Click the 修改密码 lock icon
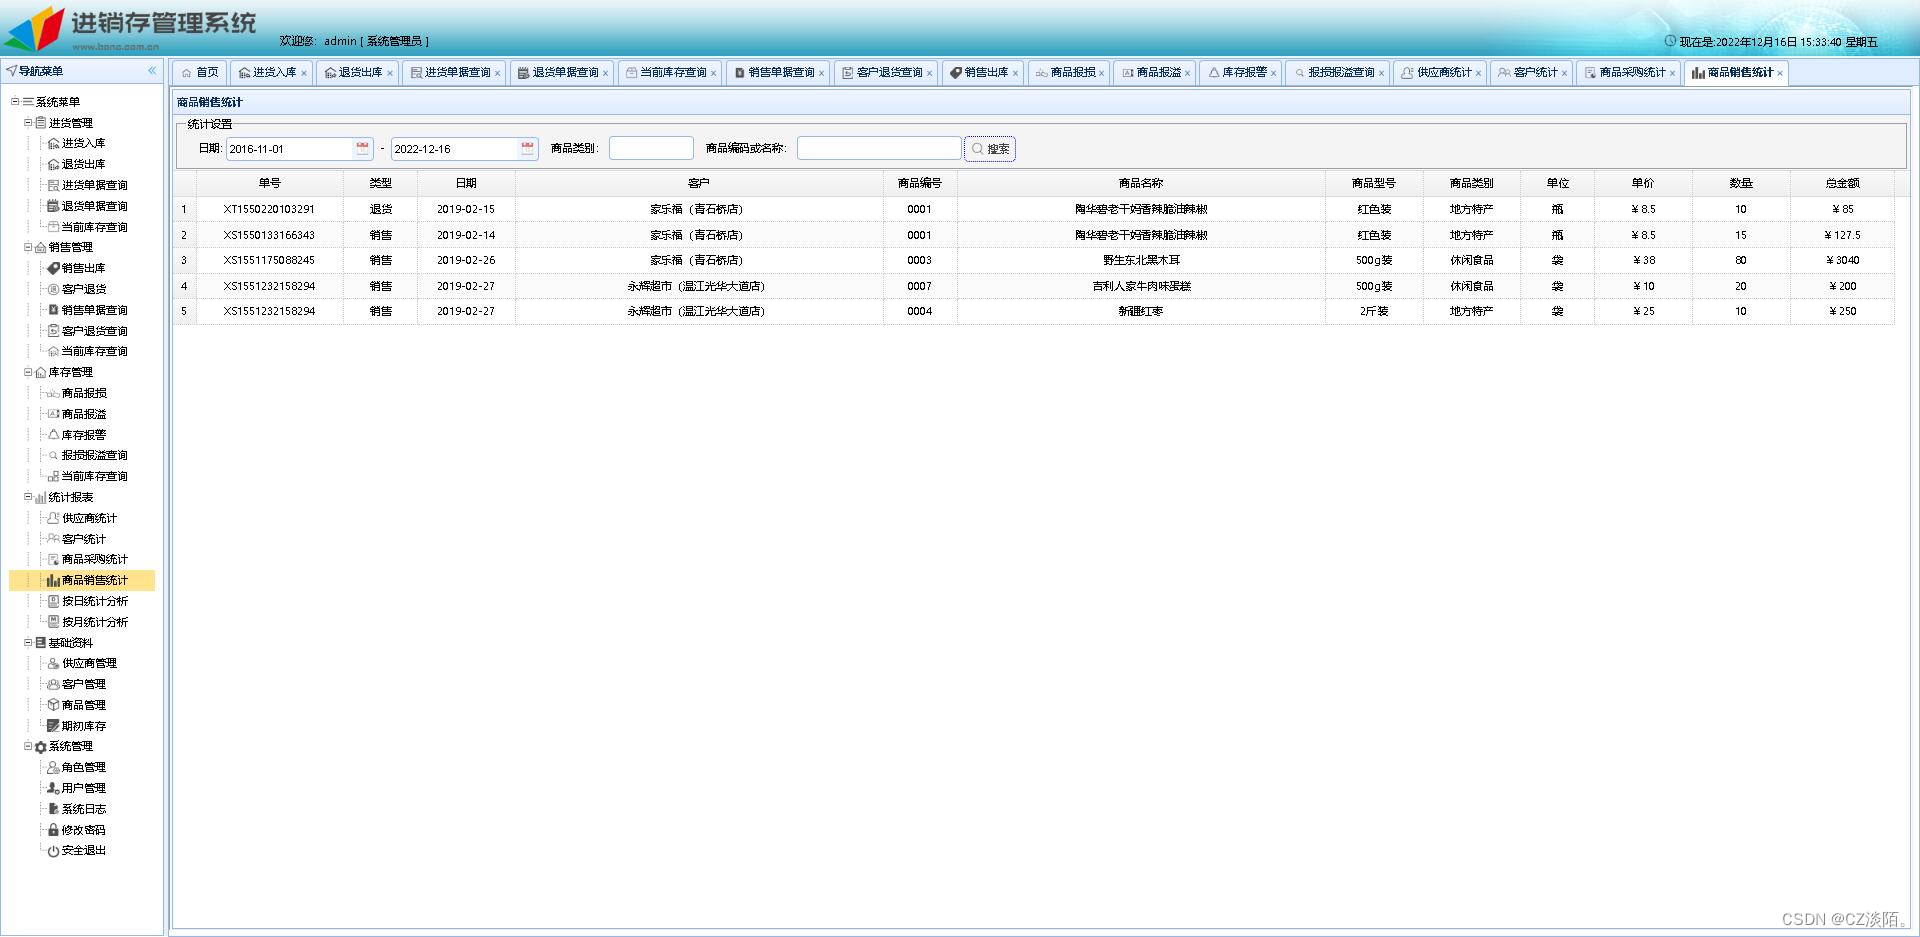This screenshot has height=937, width=1920. tap(53, 830)
